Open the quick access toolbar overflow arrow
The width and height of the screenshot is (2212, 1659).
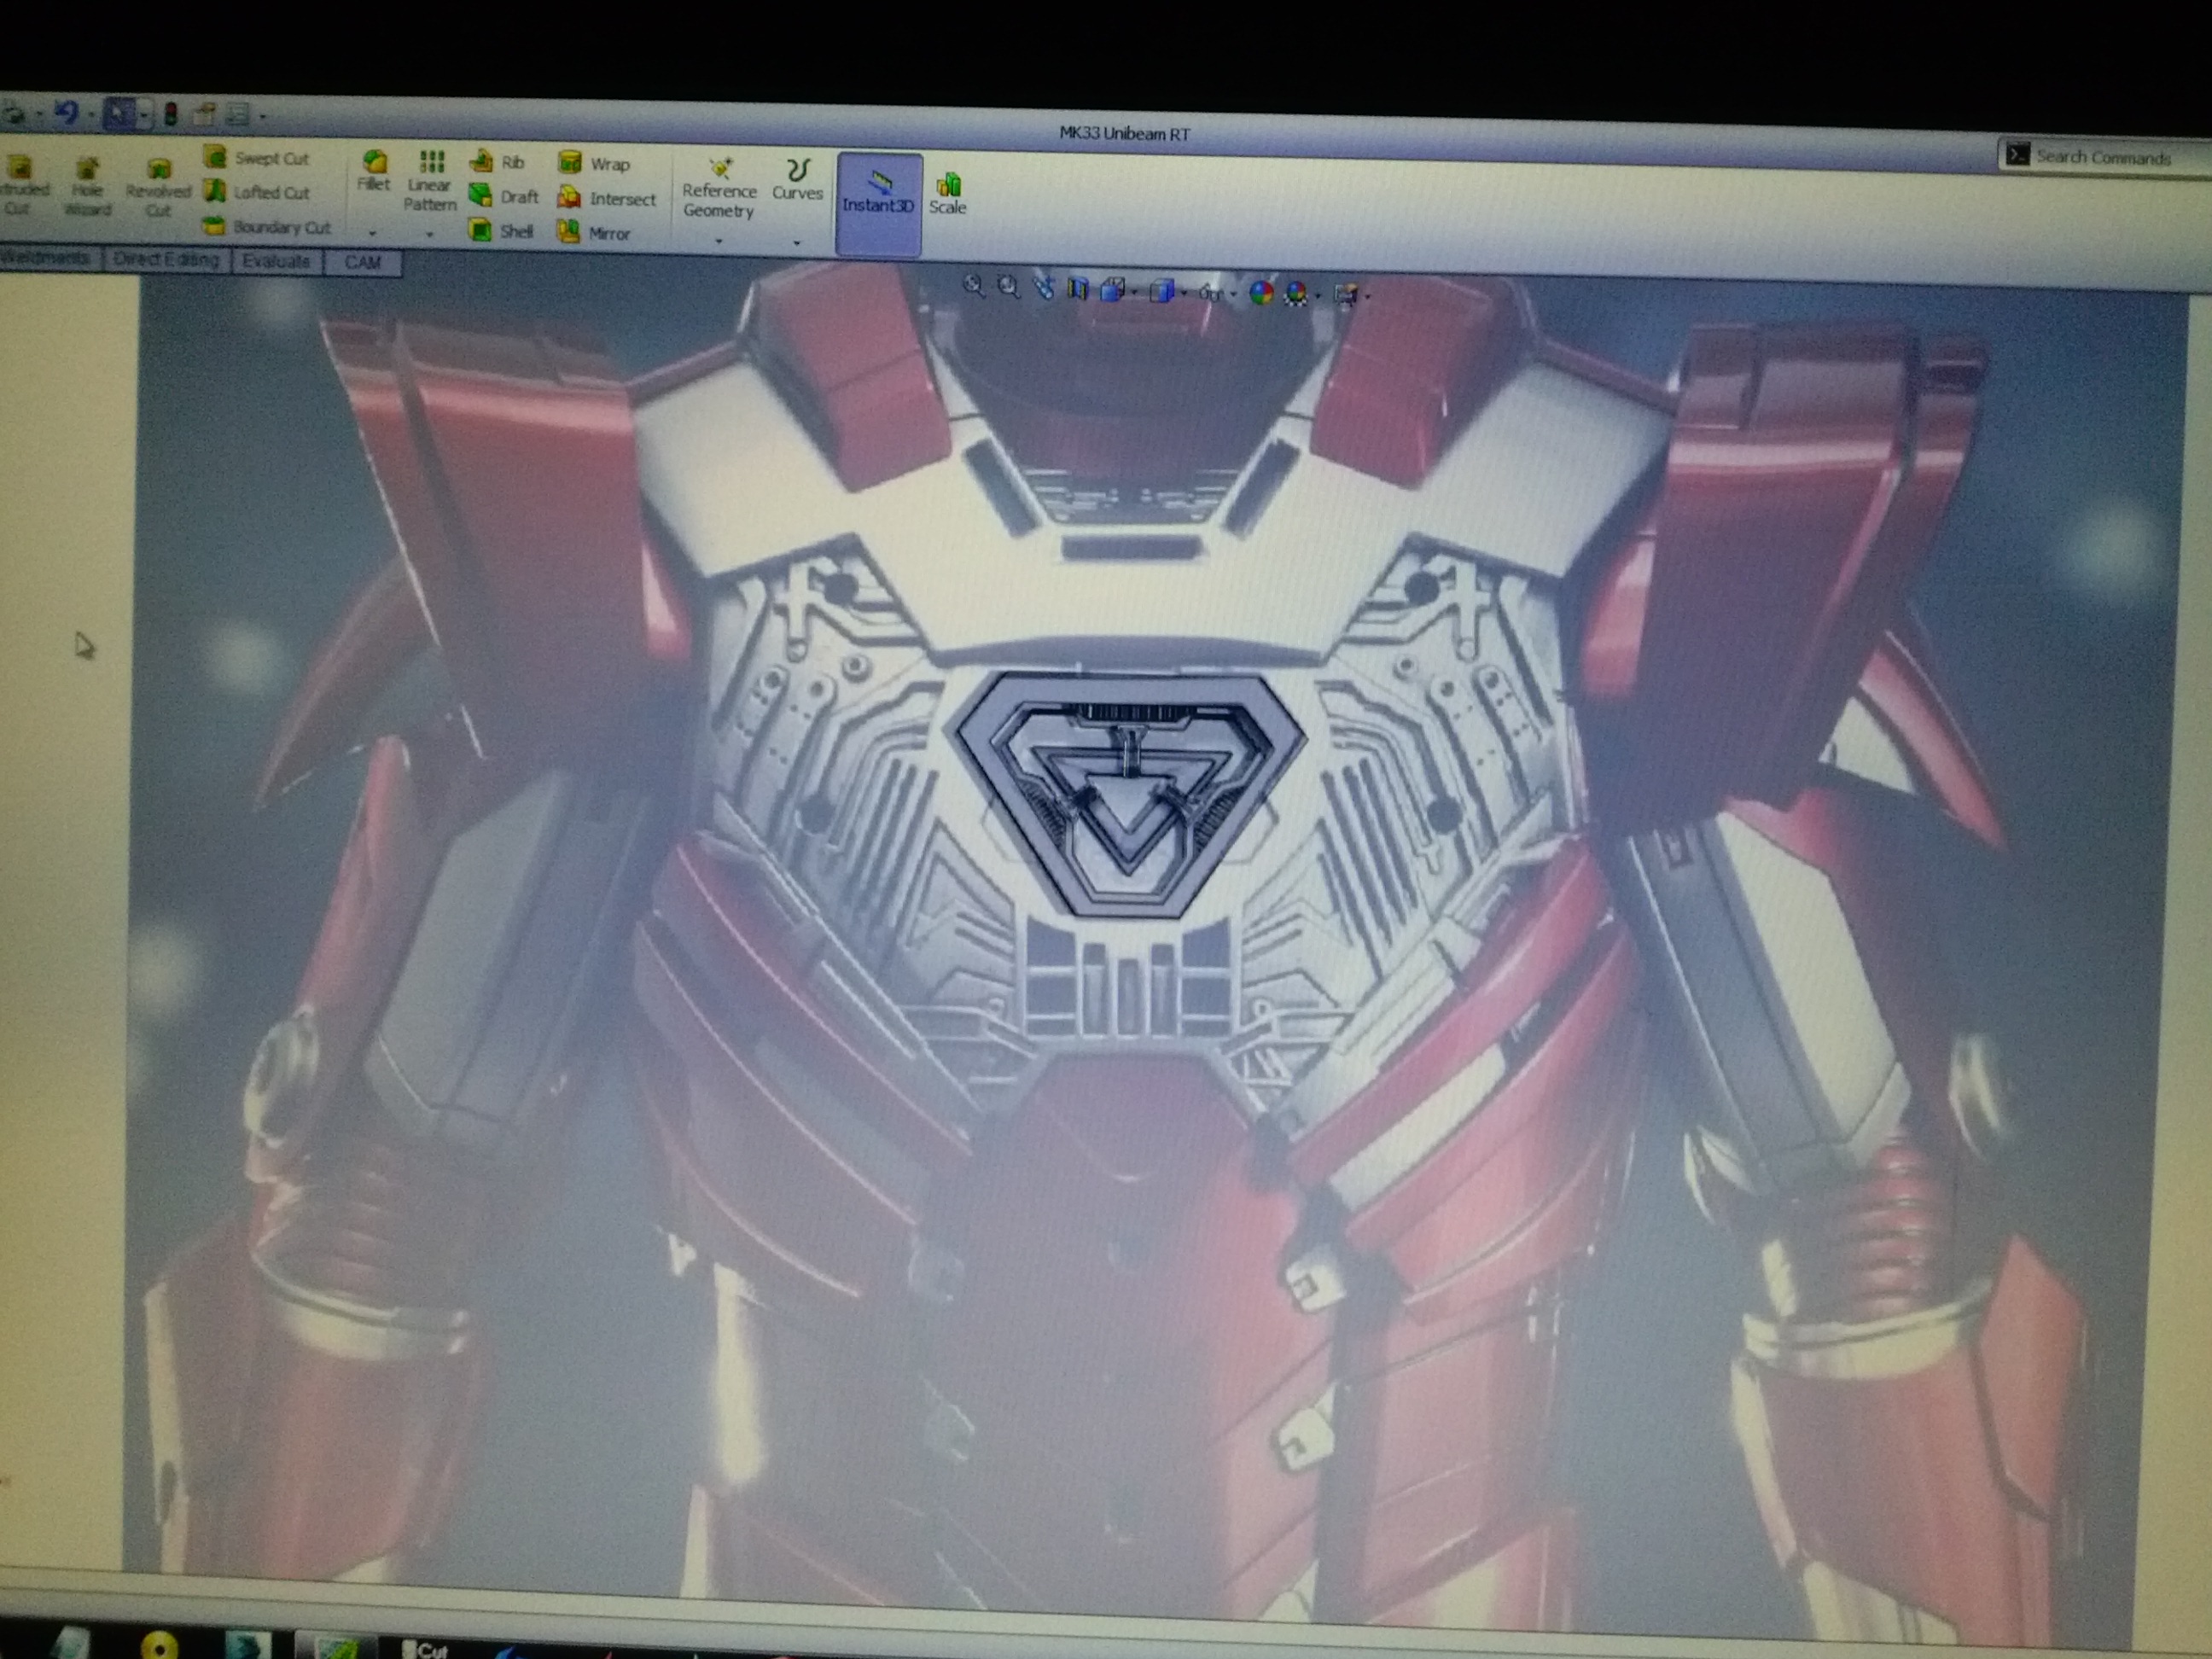(x=263, y=118)
